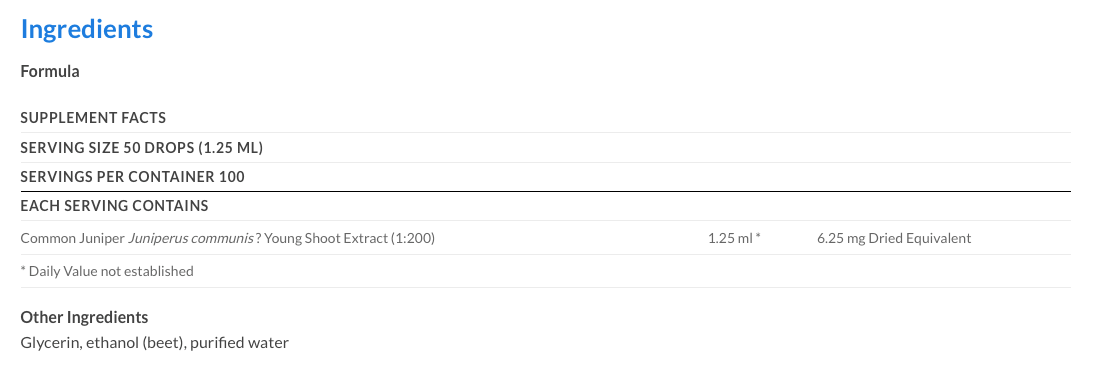Click italic Juniperus communis text
This screenshot has width=1103, height=367.
tap(190, 238)
